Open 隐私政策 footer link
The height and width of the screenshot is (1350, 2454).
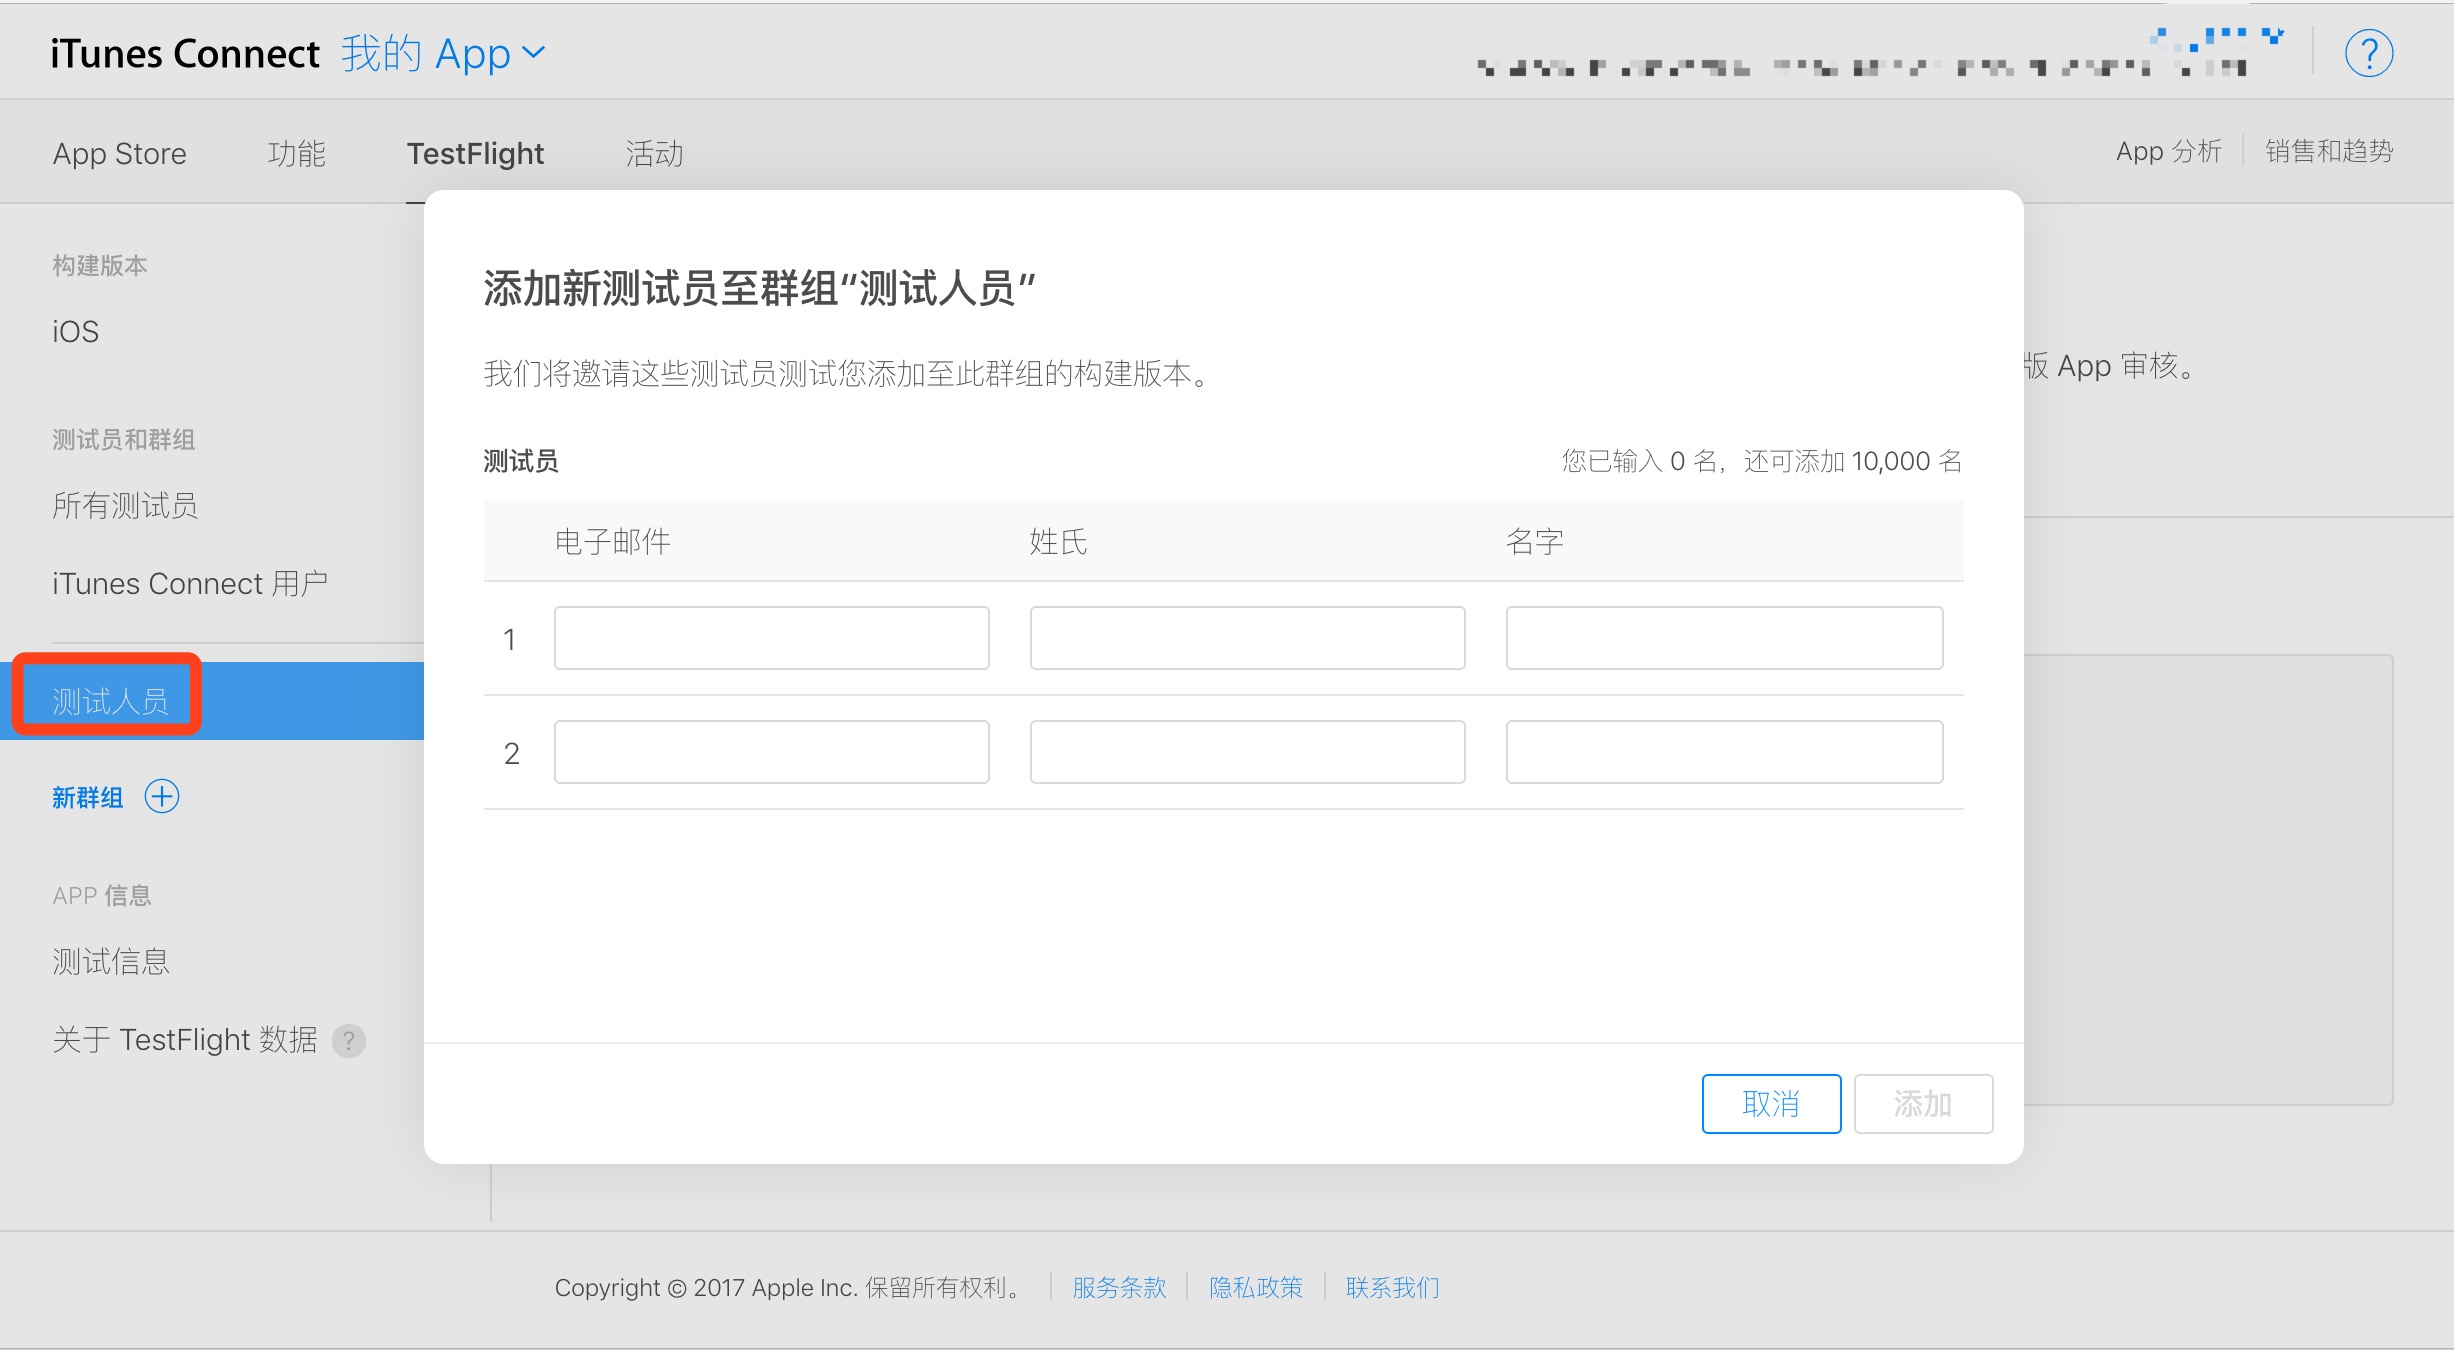click(1256, 1287)
